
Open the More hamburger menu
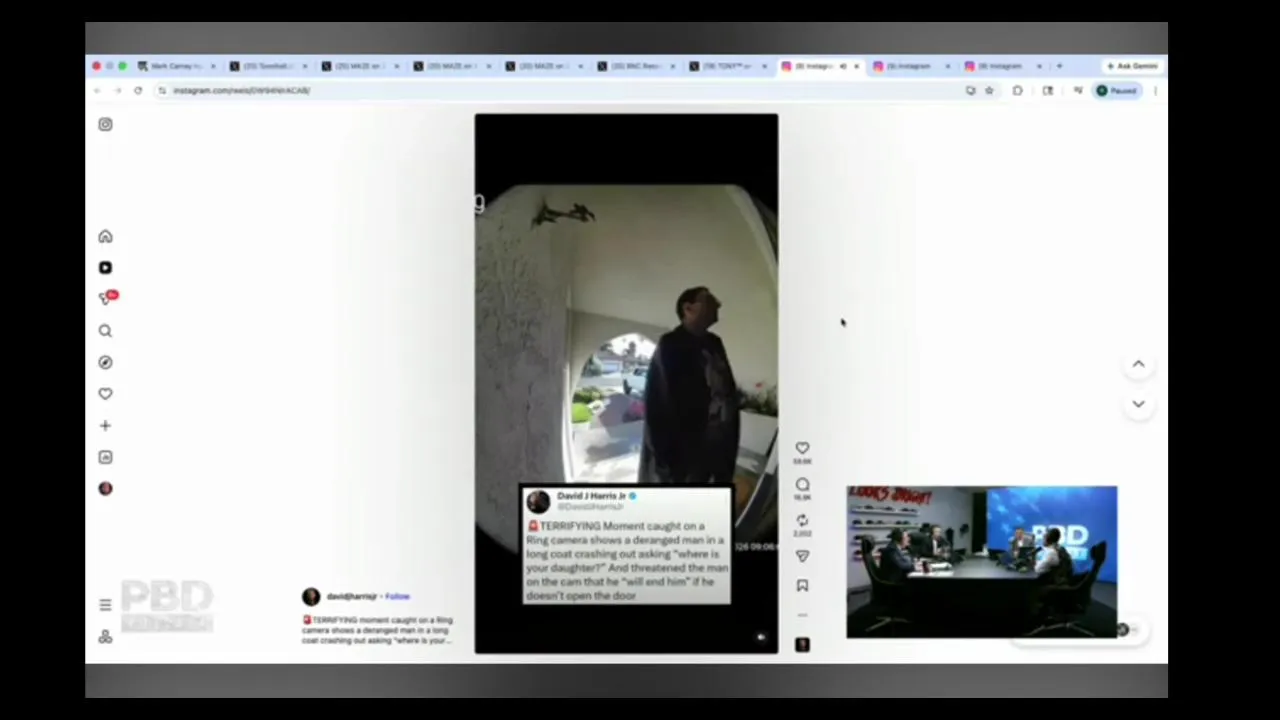click(x=105, y=605)
